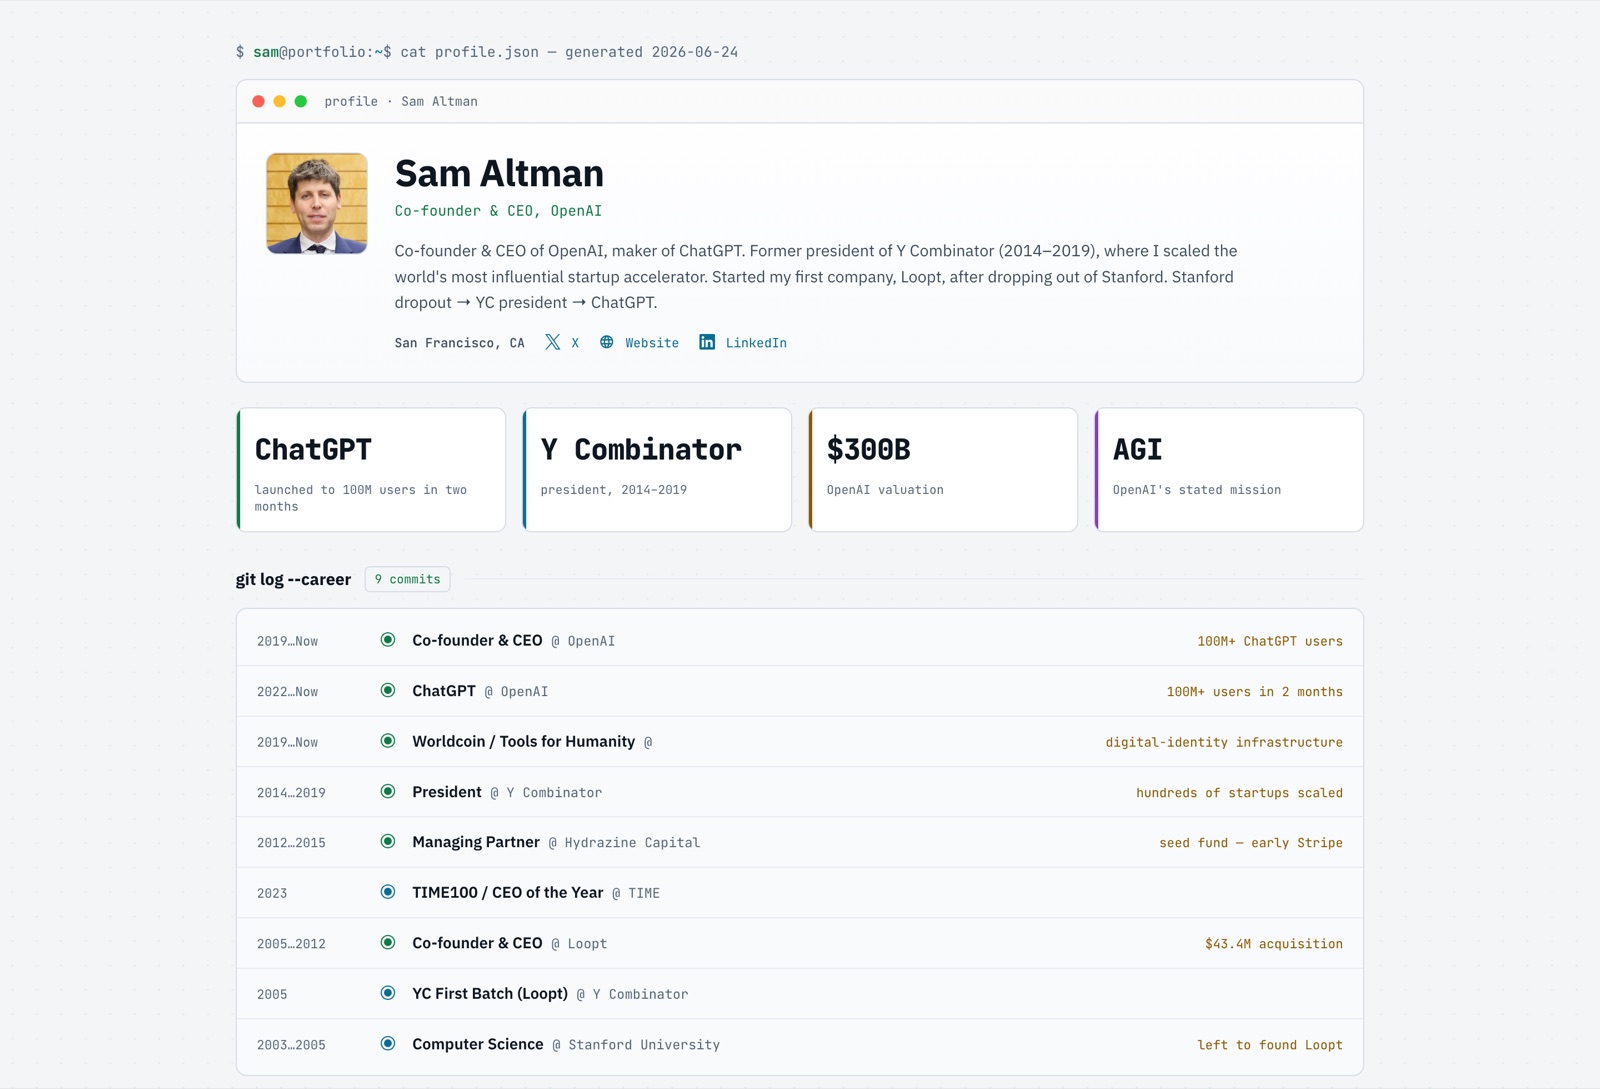
Task: Select 'YC First Batch (Loopt)' title
Action: click(490, 993)
